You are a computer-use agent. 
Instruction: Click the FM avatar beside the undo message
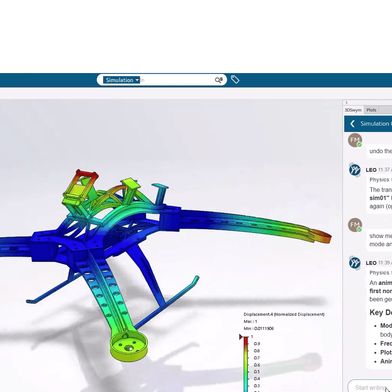coord(355,140)
